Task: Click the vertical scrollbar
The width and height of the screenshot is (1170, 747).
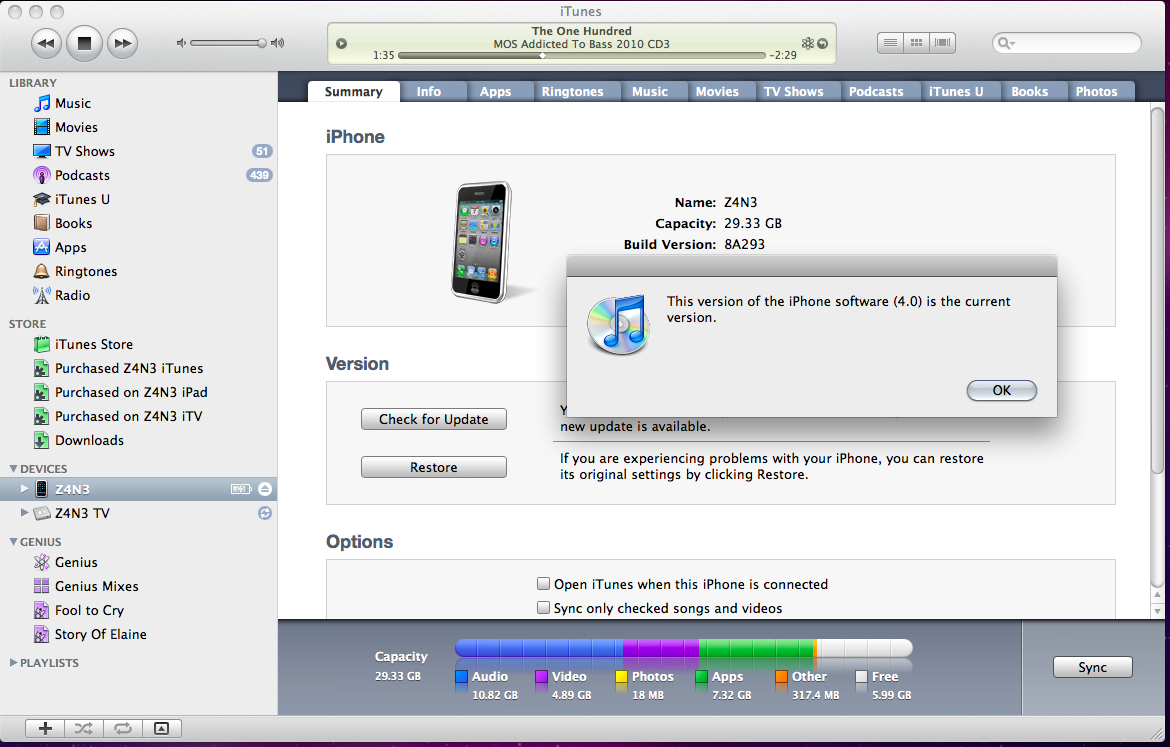Action: [1157, 290]
